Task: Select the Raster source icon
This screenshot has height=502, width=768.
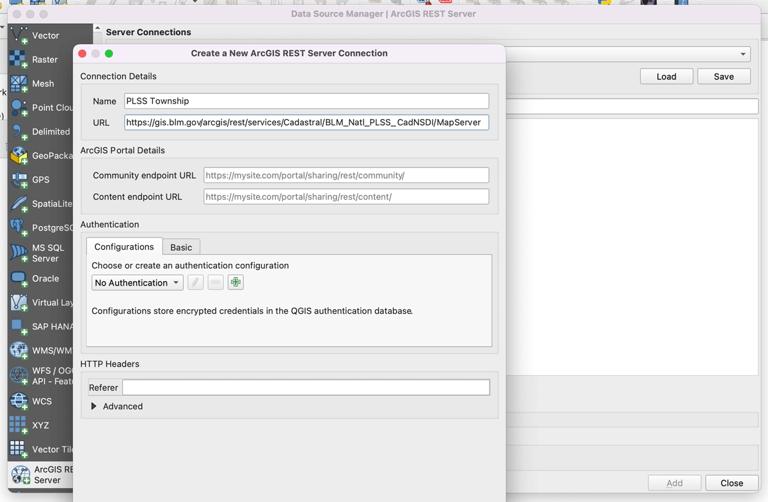Action: 19,60
